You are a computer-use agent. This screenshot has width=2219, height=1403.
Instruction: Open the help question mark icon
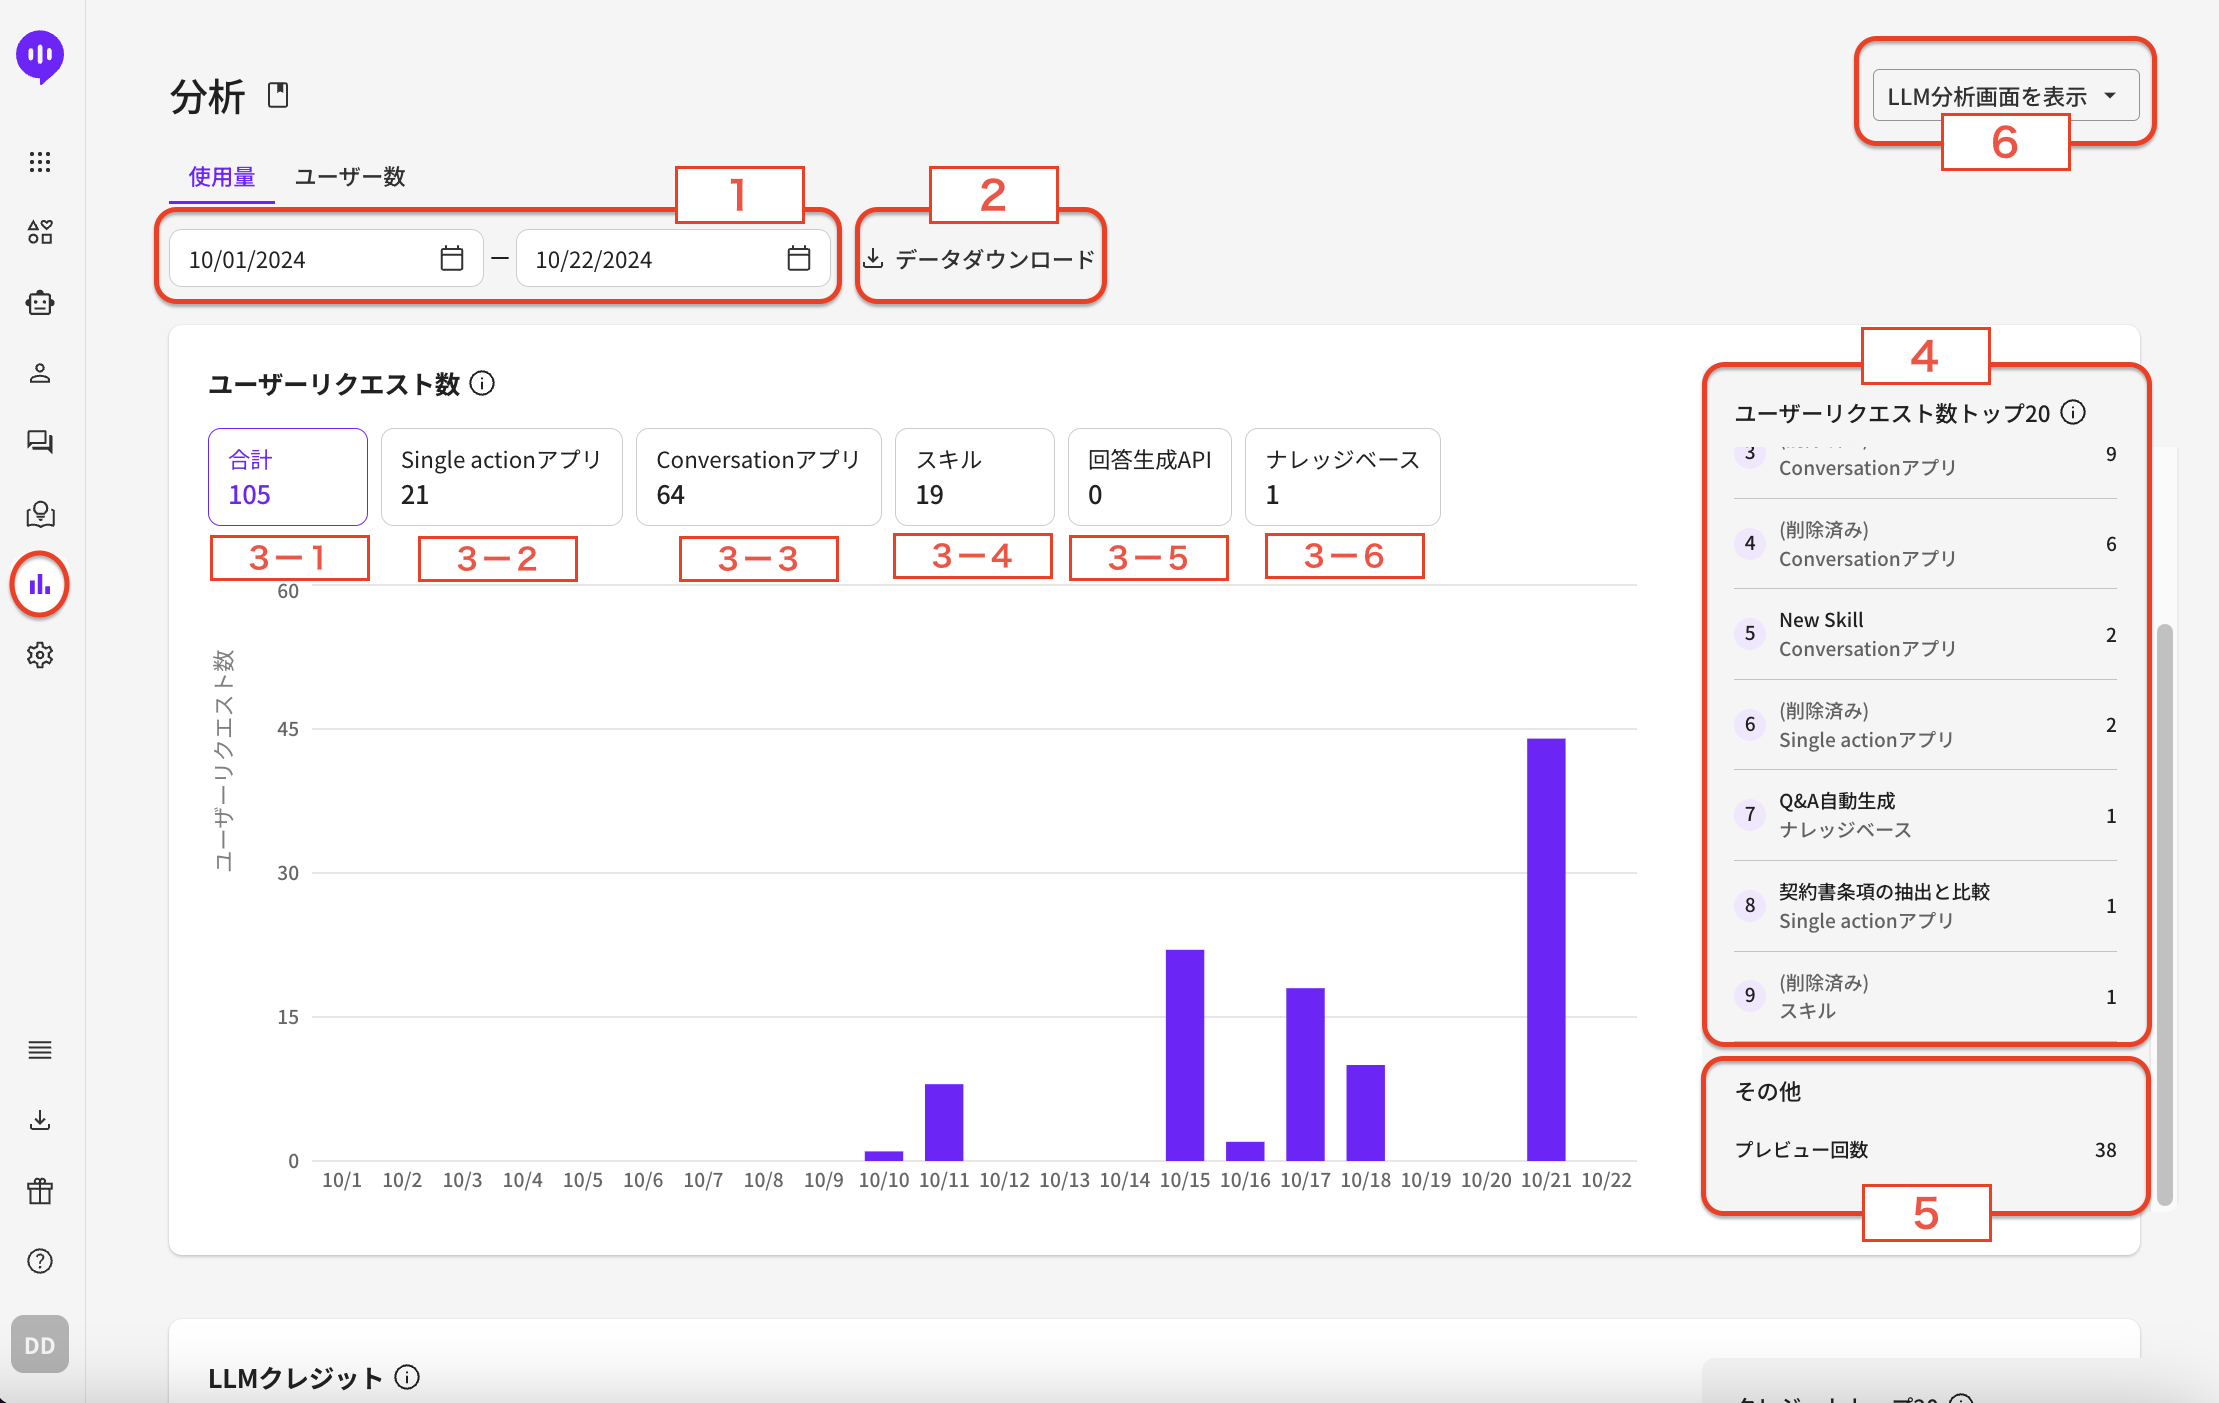[40, 1261]
